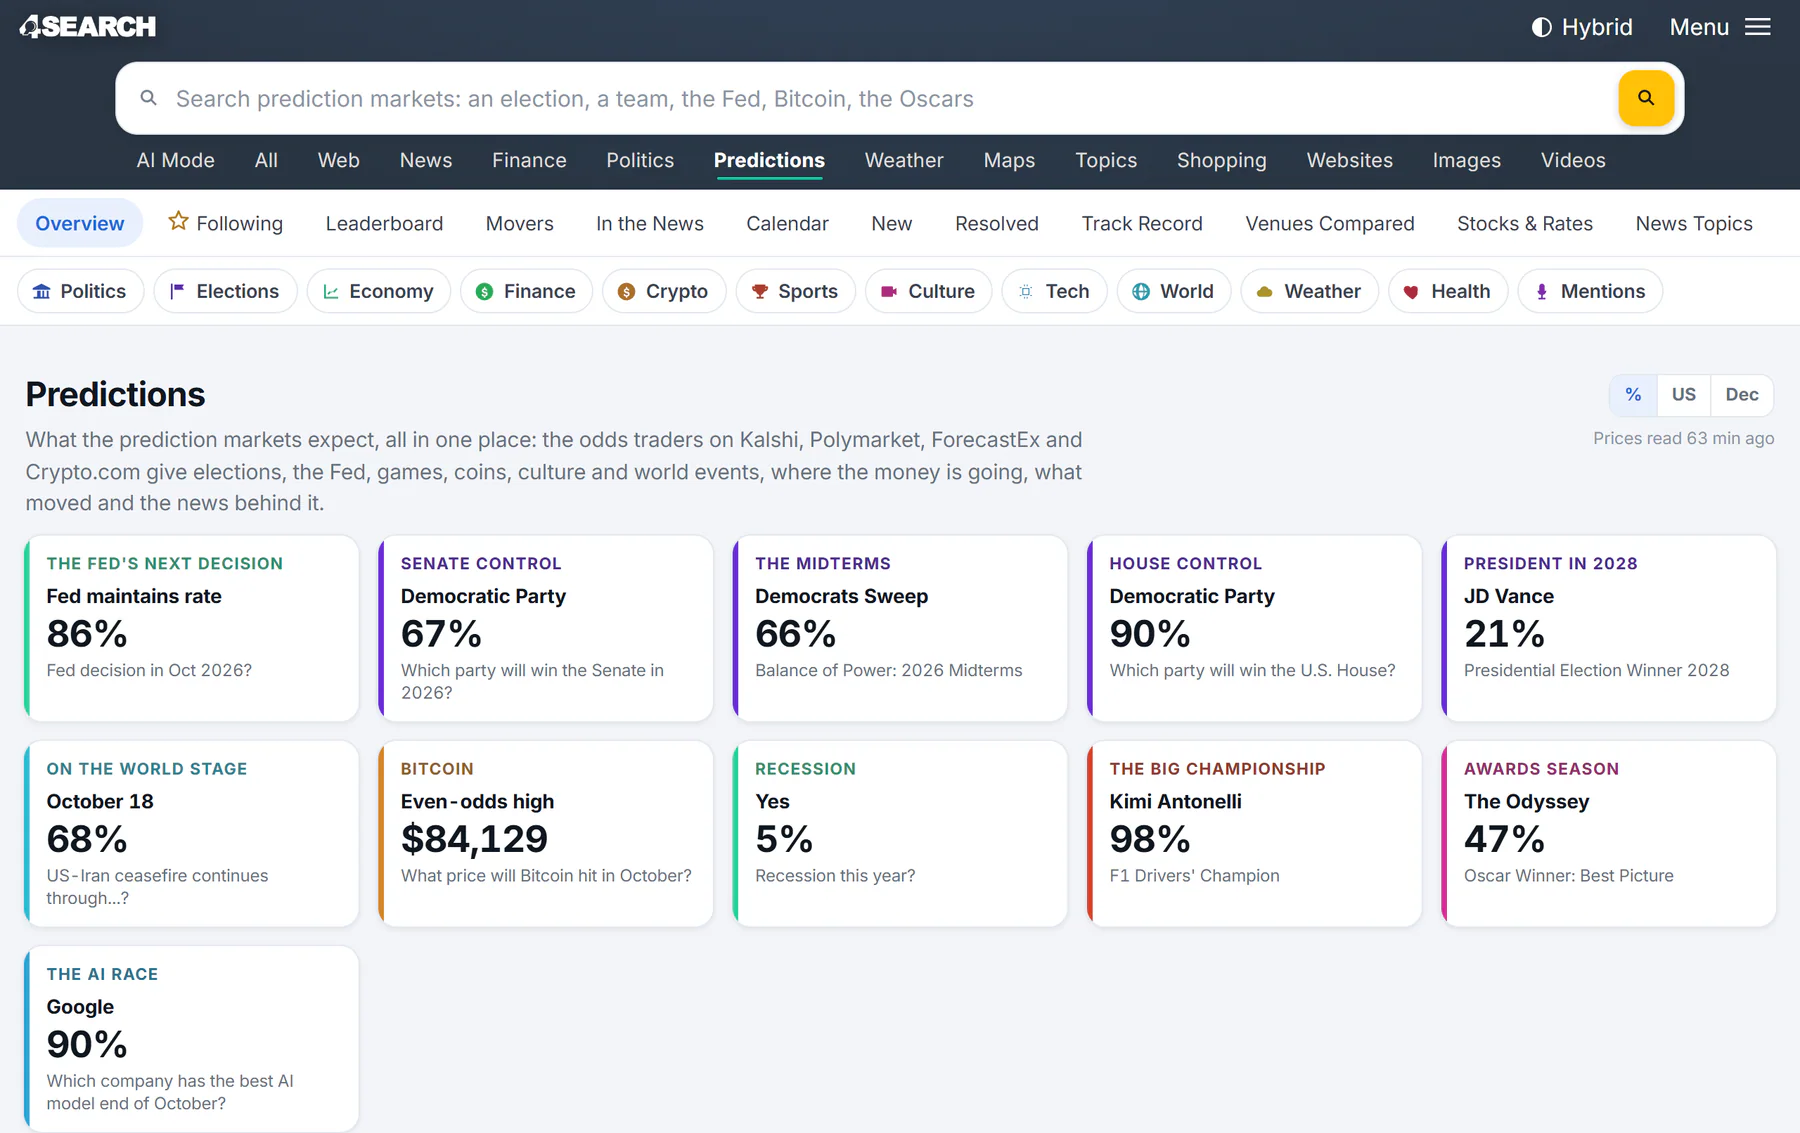Click the yellow search submit button

click(1646, 98)
